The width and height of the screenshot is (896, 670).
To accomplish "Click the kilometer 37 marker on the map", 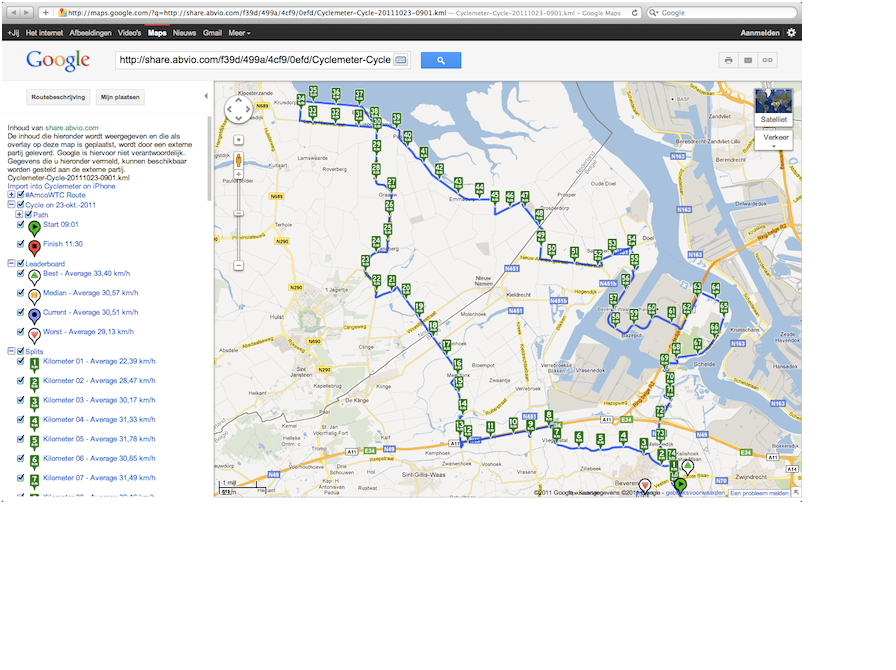I will click(359, 97).
